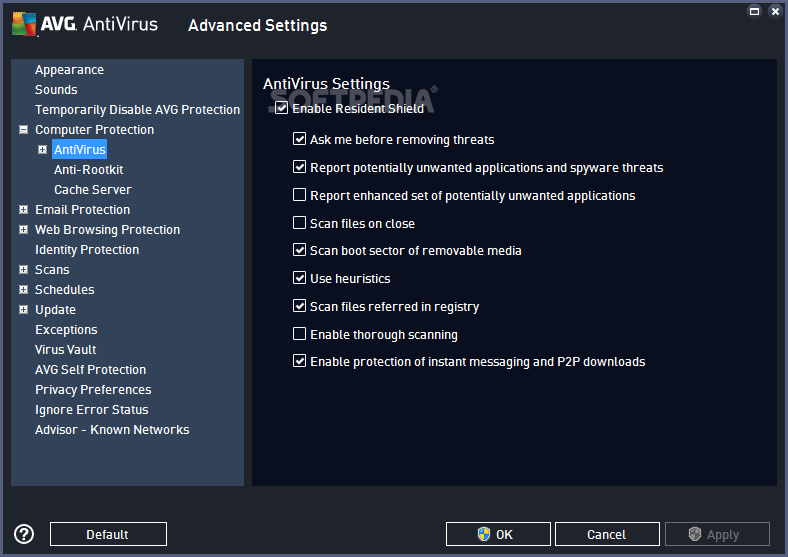Viewport: 788px width, 557px height.
Task: Open Cache Server settings
Action: click(x=93, y=190)
